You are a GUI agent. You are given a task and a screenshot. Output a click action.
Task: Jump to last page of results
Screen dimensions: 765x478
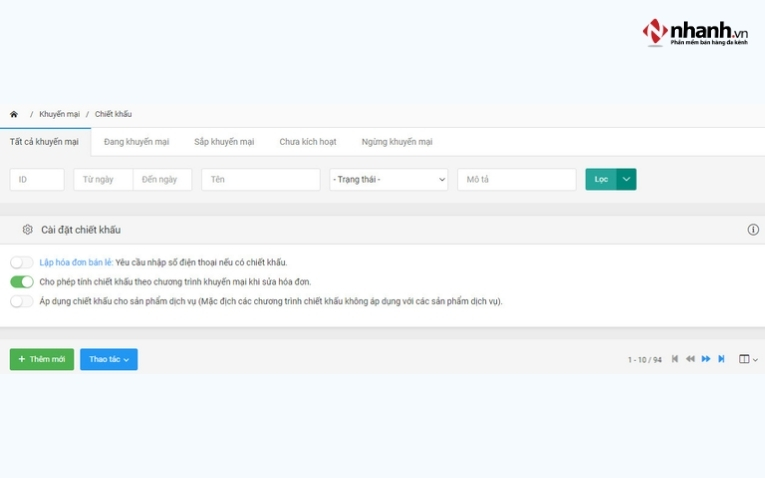click(x=721, y=359)
